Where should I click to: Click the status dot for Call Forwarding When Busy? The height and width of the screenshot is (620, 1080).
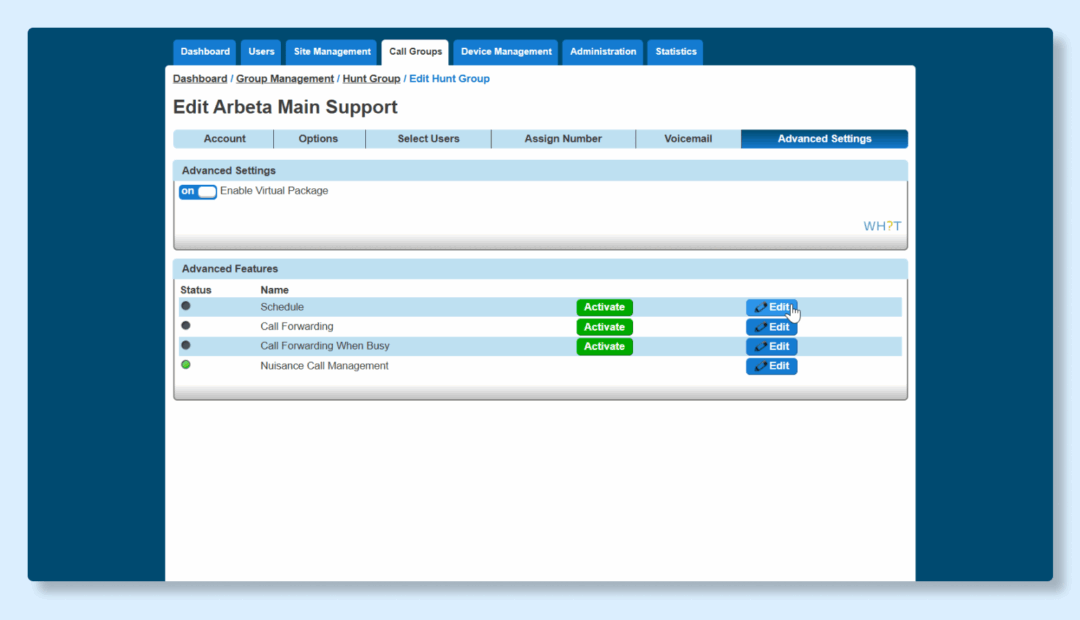pos(186,345)
